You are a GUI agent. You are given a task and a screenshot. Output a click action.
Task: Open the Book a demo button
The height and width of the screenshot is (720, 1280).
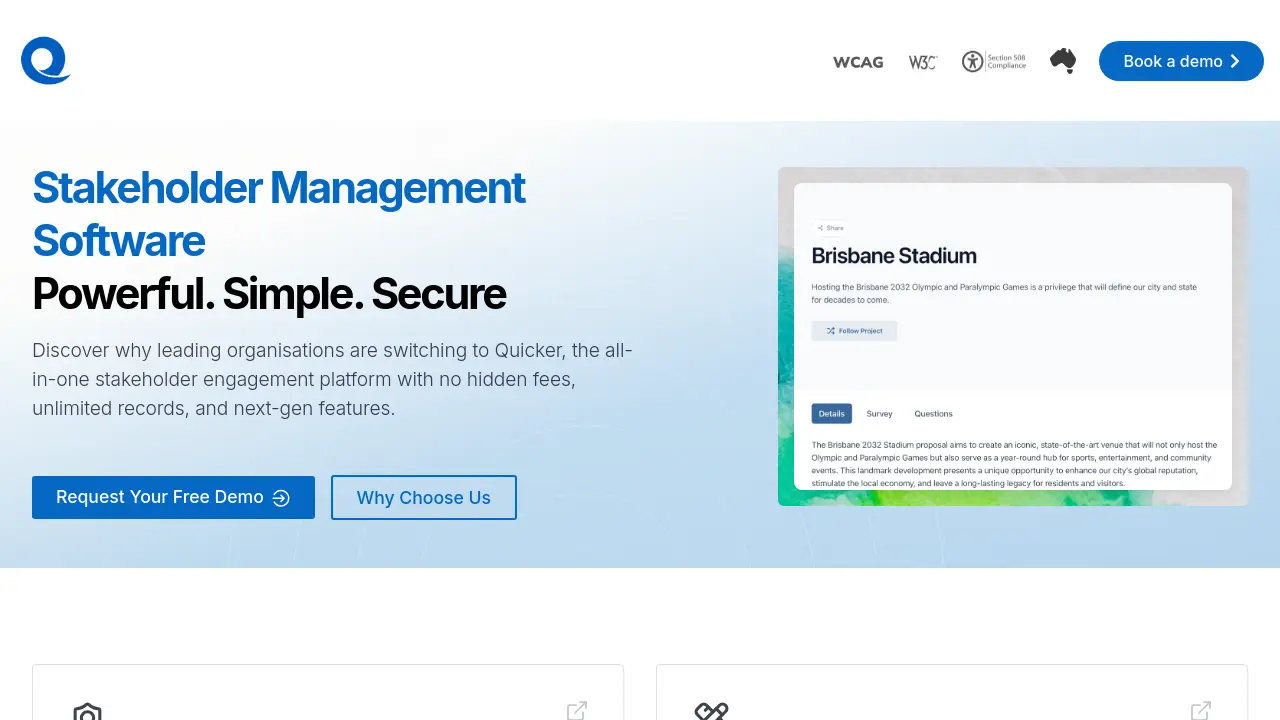click(1181, 61)
